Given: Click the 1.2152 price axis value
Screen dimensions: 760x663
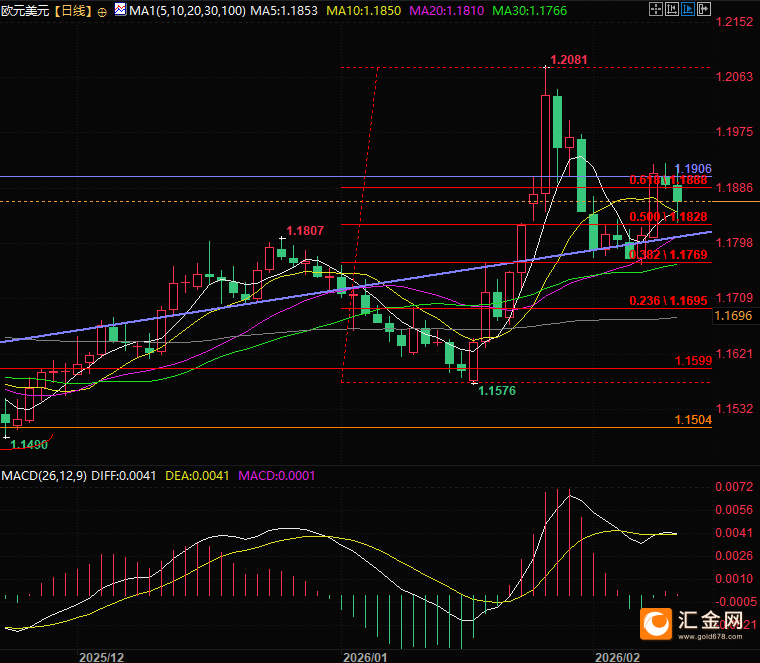Looking at the screenshot, I should point(734,21).
